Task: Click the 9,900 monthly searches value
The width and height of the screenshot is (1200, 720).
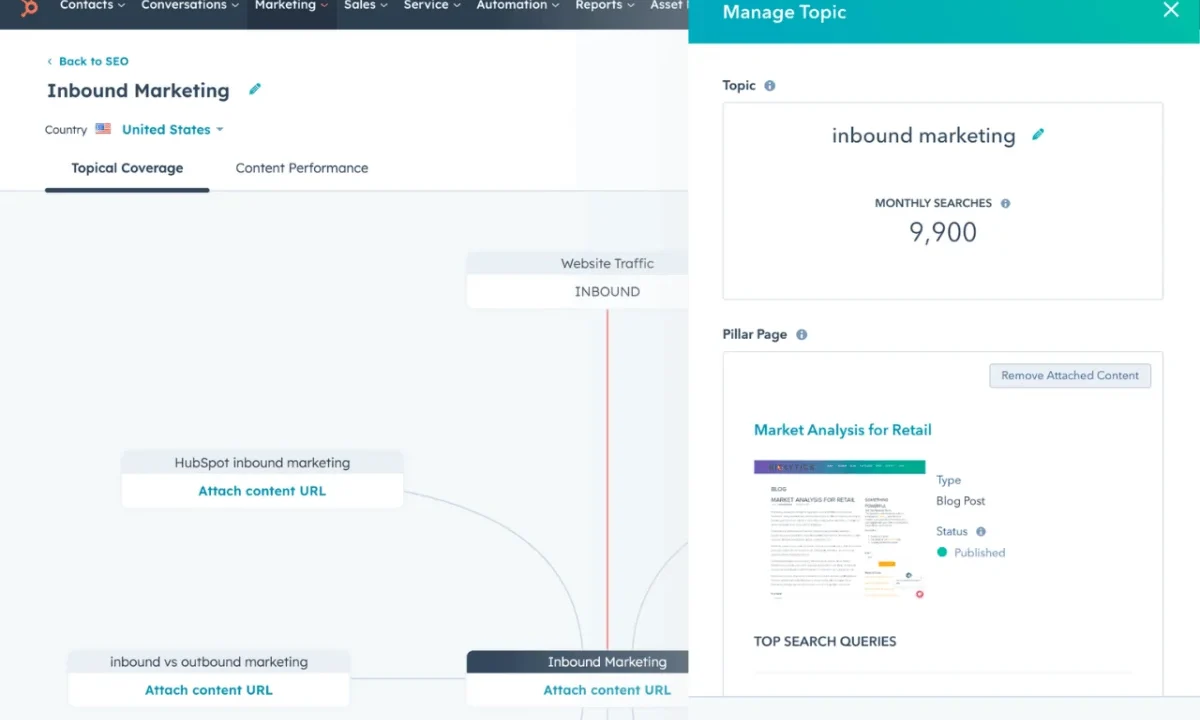Action: 942,233
